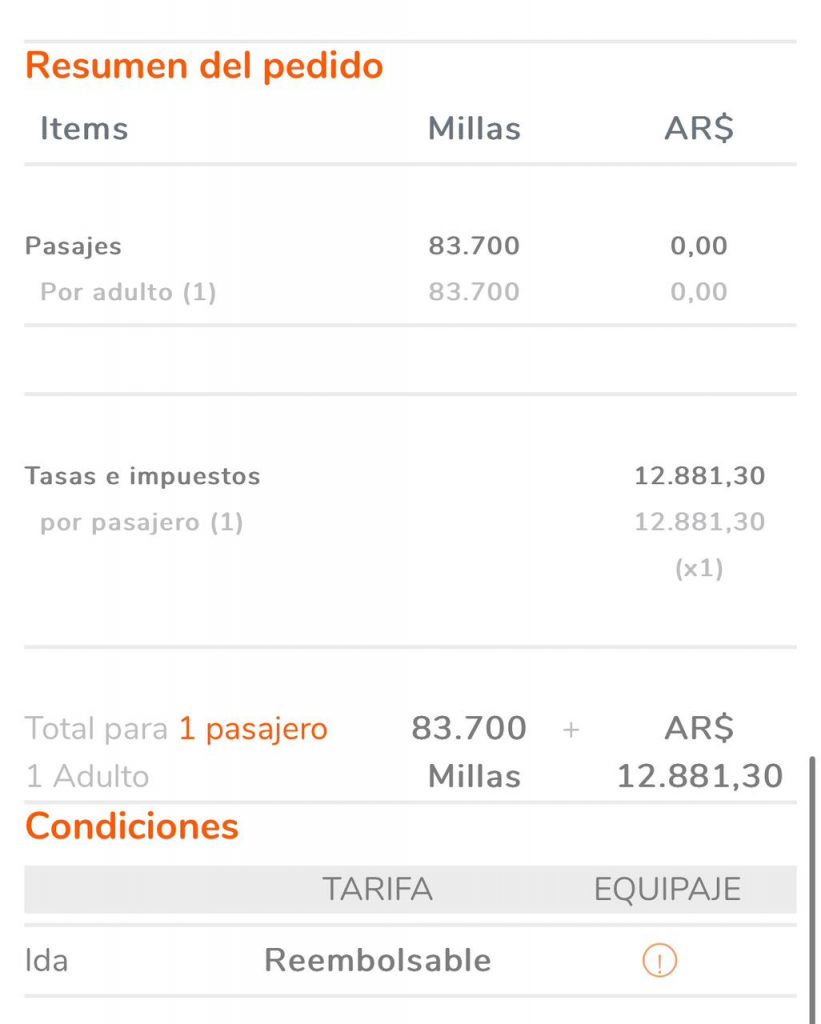Click the 'EQUIPAJE' column header
This screenshot has height=1024, width=821.
click(x=668, y=889)
